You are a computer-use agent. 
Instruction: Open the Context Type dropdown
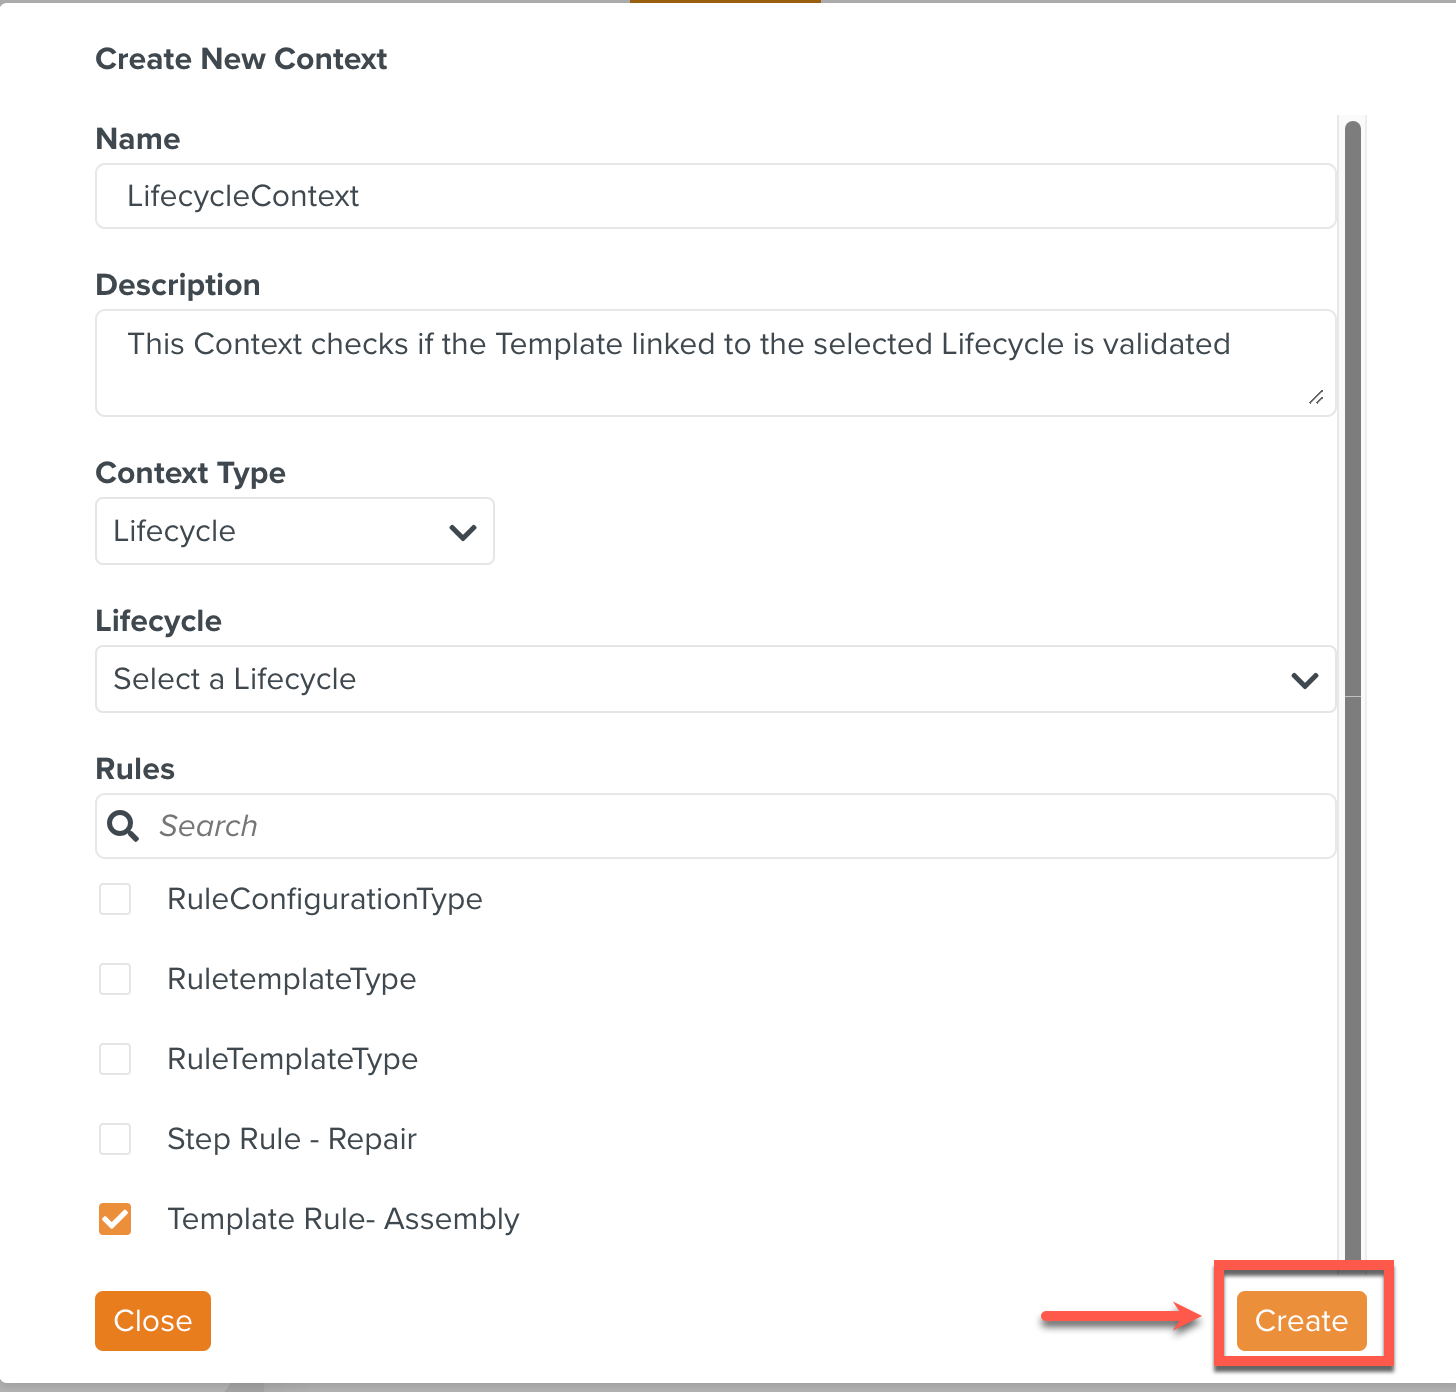point(294,531)
